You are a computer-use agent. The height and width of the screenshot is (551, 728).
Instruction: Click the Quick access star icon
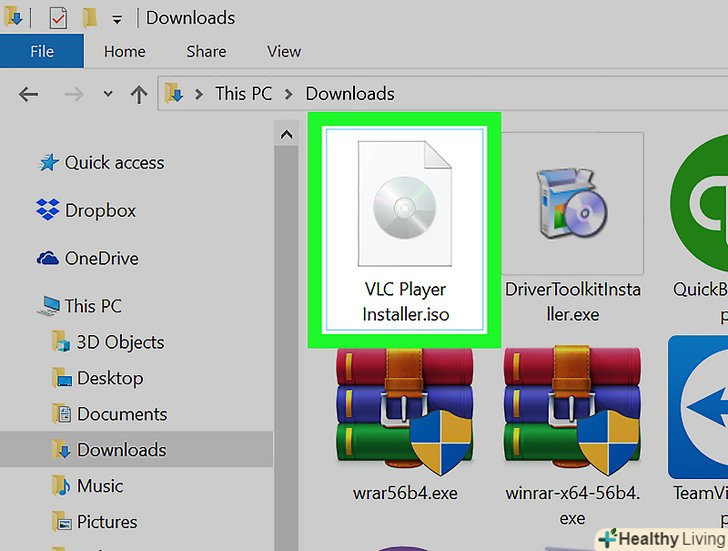48,162
